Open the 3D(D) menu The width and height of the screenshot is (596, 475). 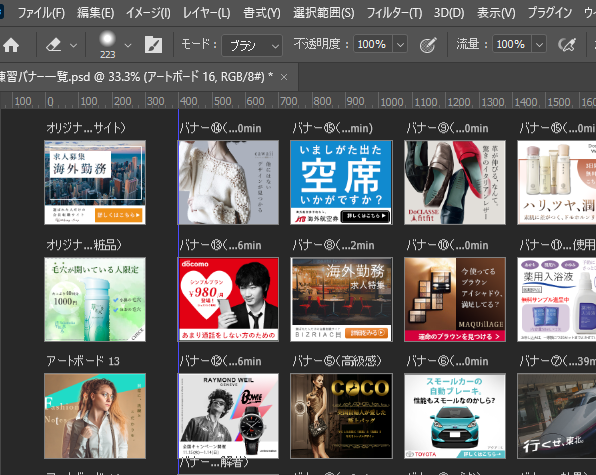coord(449,13)
